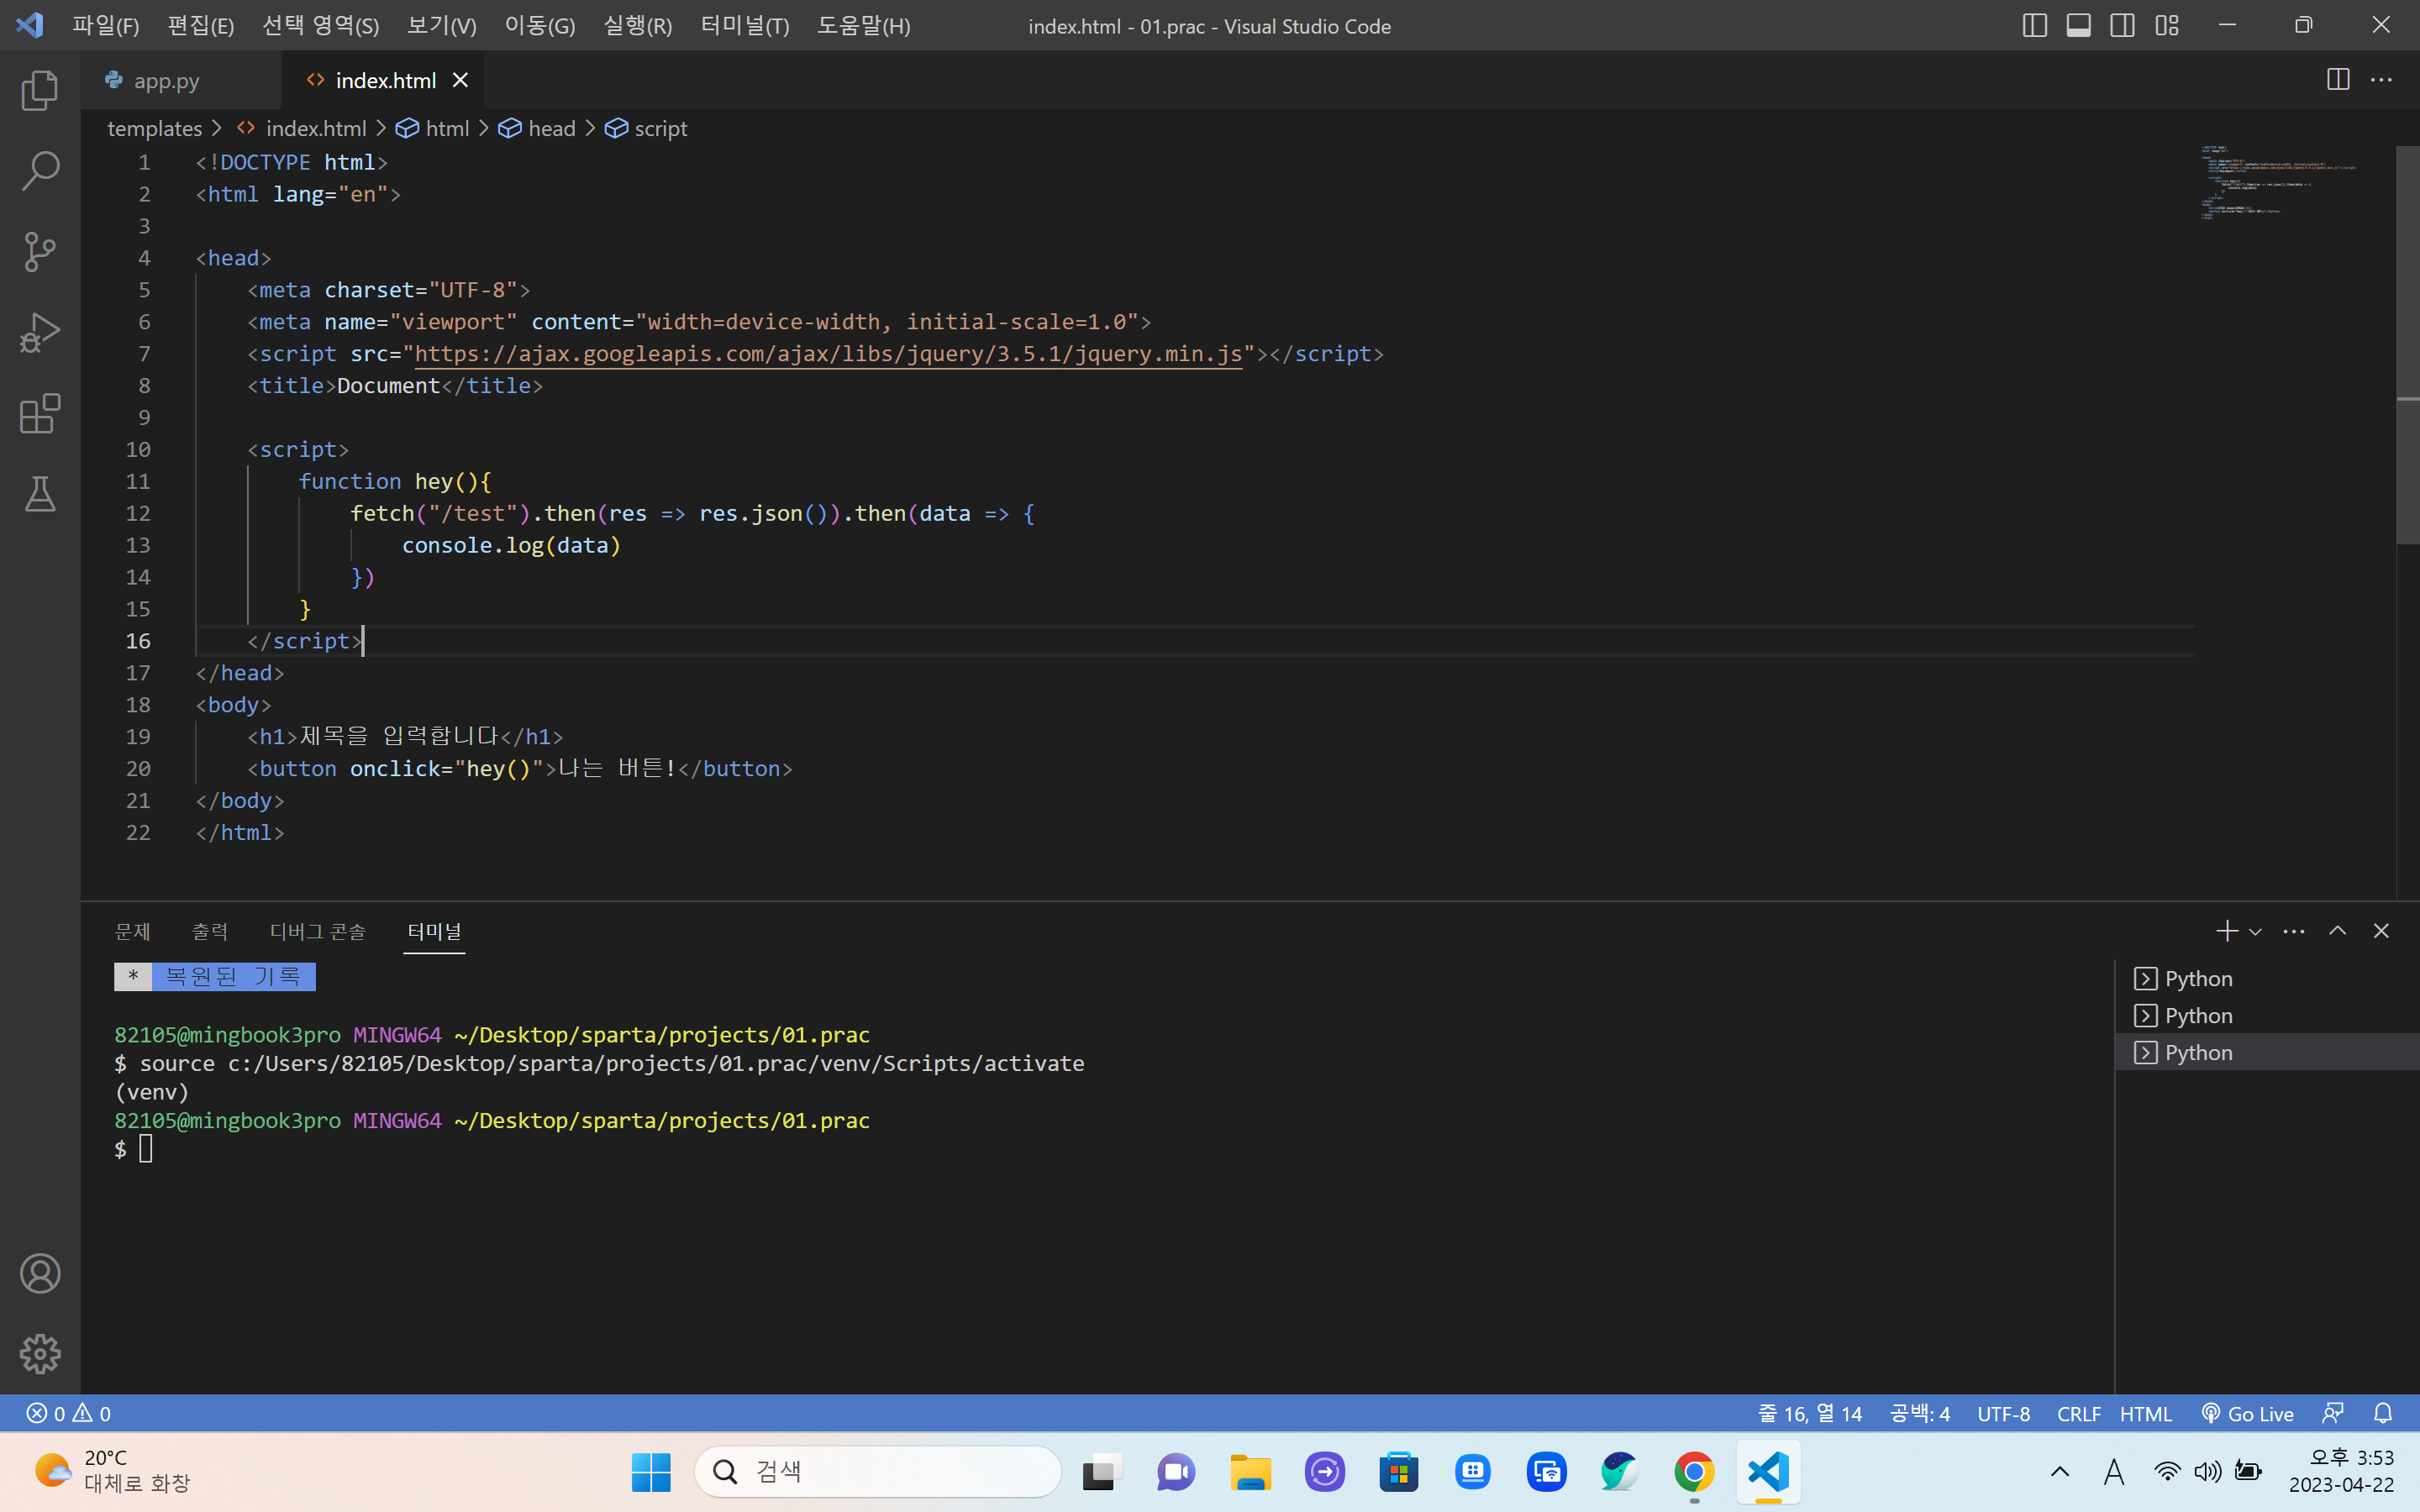Split the editor to the right

(2338, 80)
